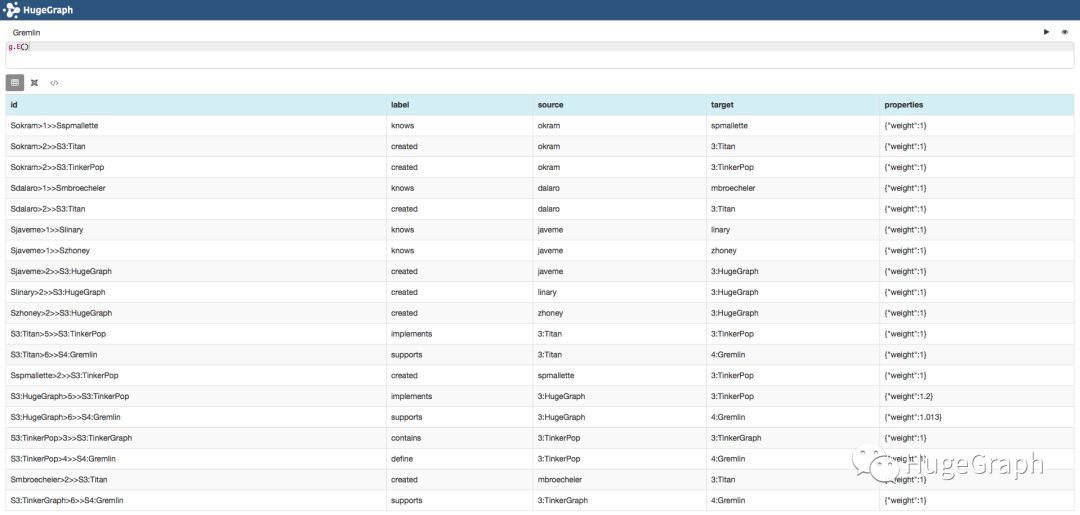This screenshot has height=515, width=1080.
Task: Select the Sokram>2>>S3:TinkerPop id cell
Action: 196,167
